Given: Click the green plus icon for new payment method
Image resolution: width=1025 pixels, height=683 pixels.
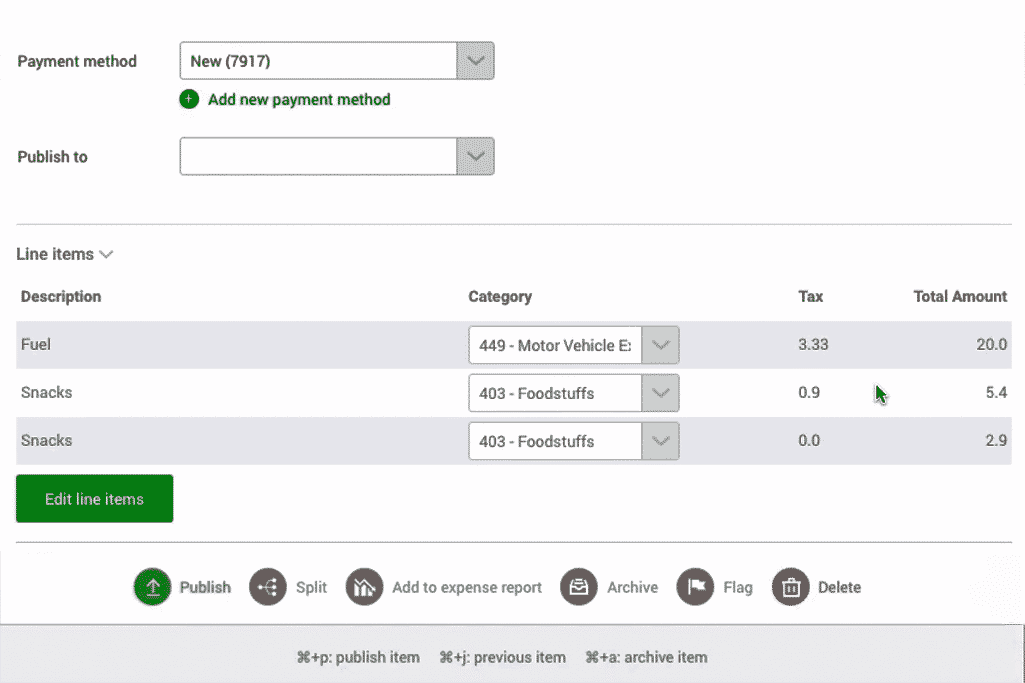Looking at the screenshot, I should click(x=189, y=100).
